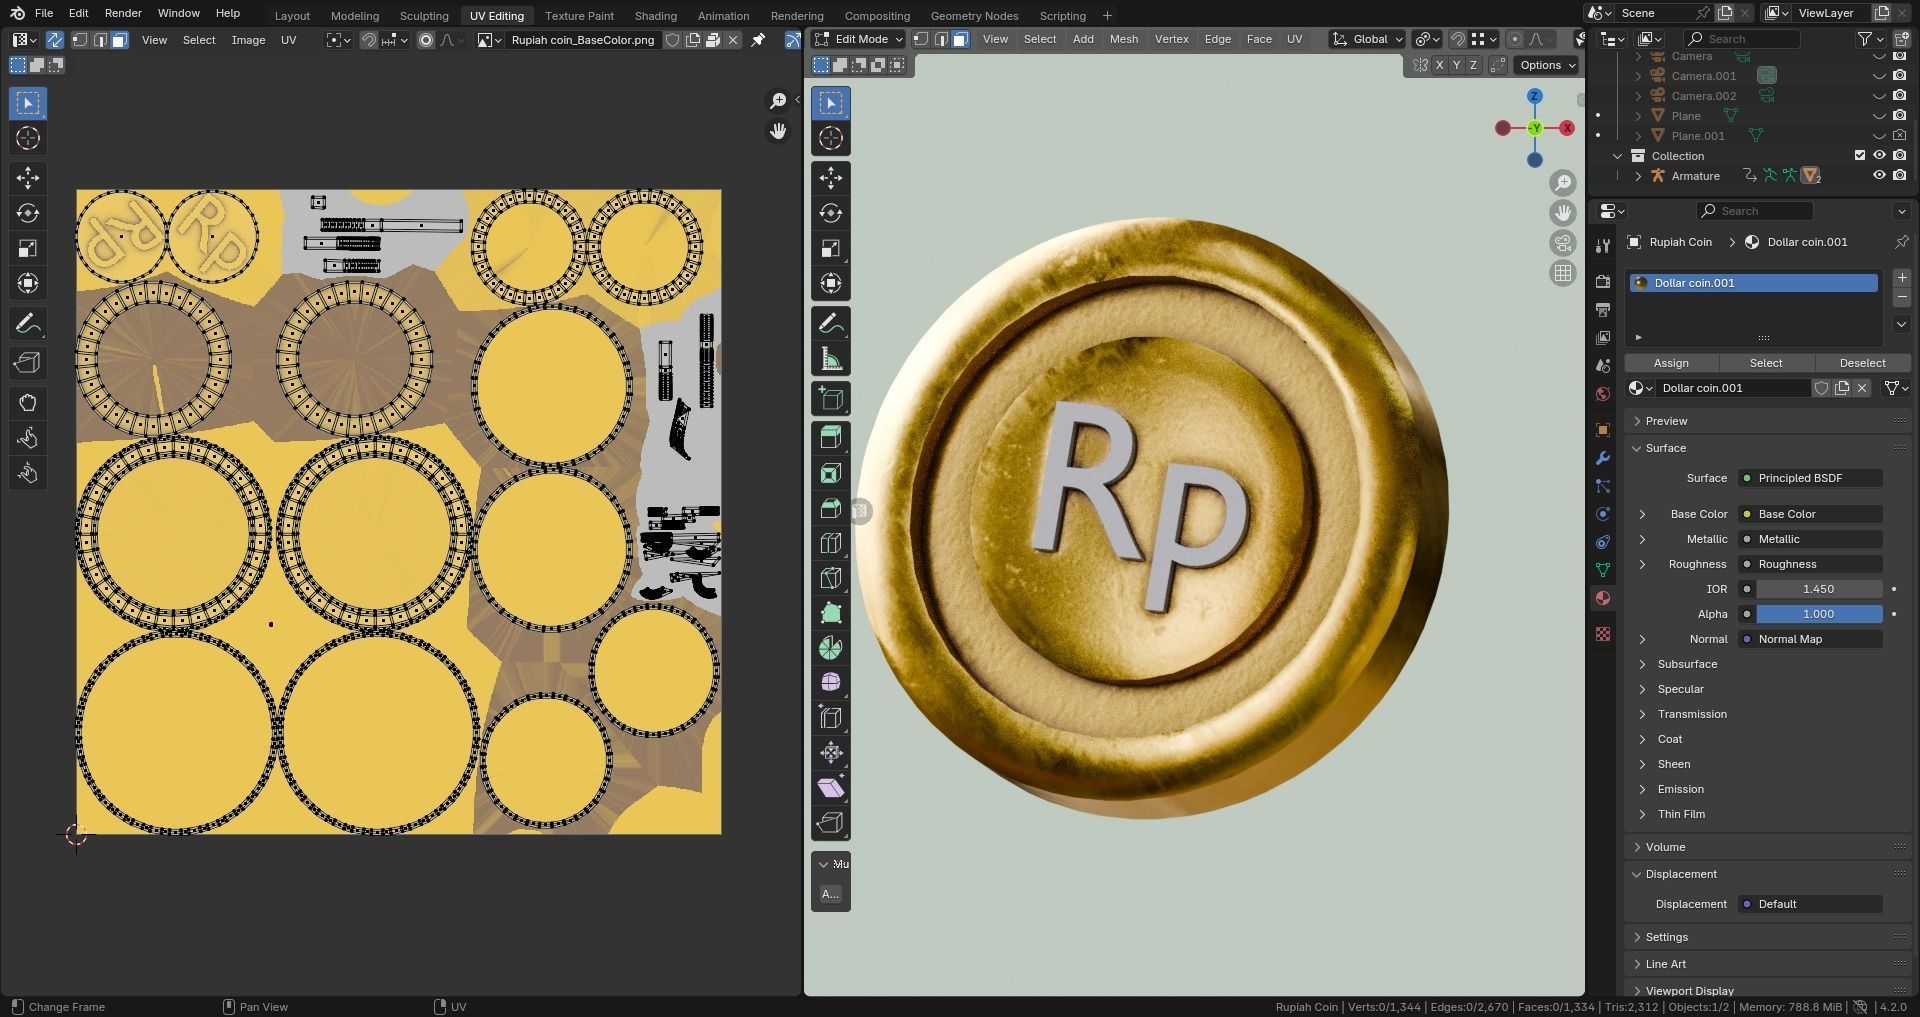
Task: Collapse the Surface panel
Action: [x=1666, y=448]
